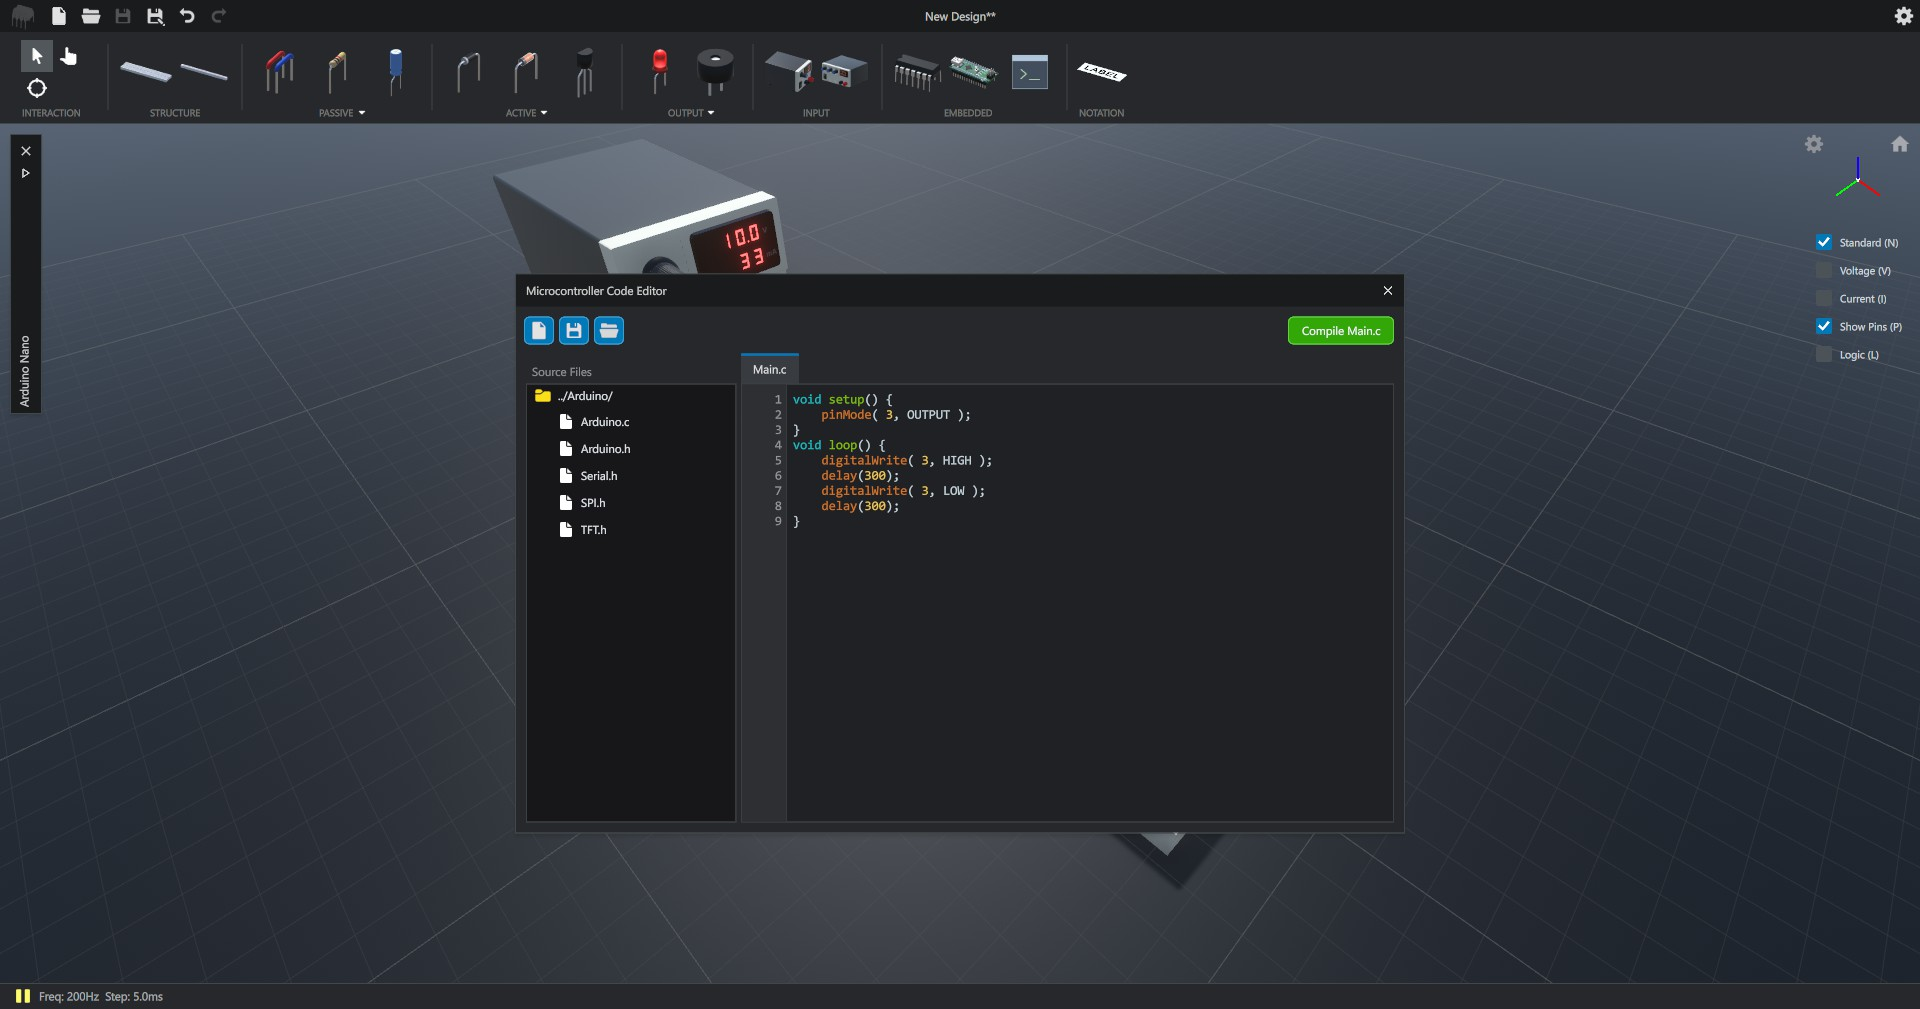This screenshot has width=1920, height=1009.
Task: Open the ACTIVE components dropdown
Action: (526, 113)
